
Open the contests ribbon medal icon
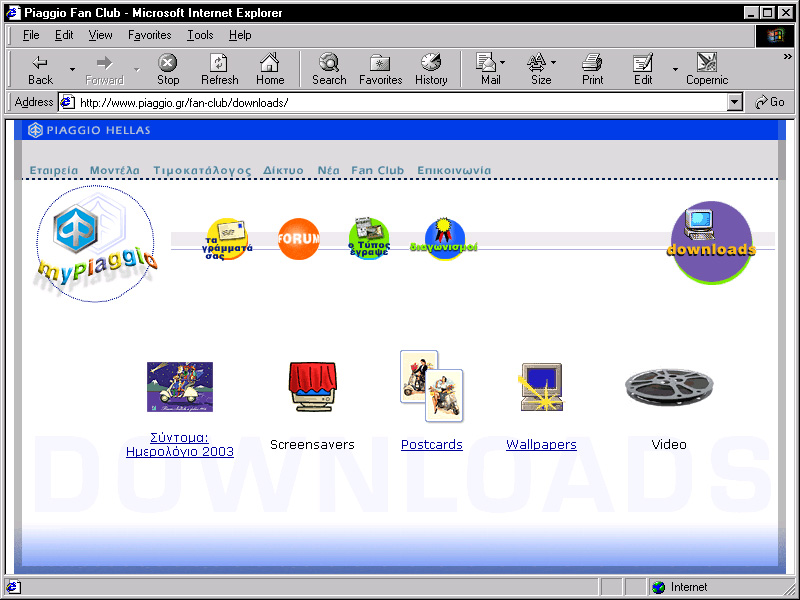[444, 239]
